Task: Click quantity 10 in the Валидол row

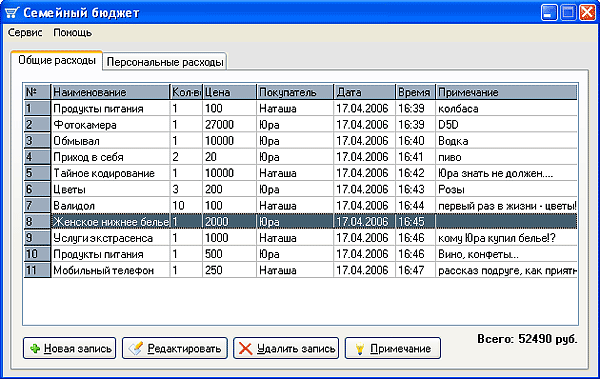Action: pos(186,205)
